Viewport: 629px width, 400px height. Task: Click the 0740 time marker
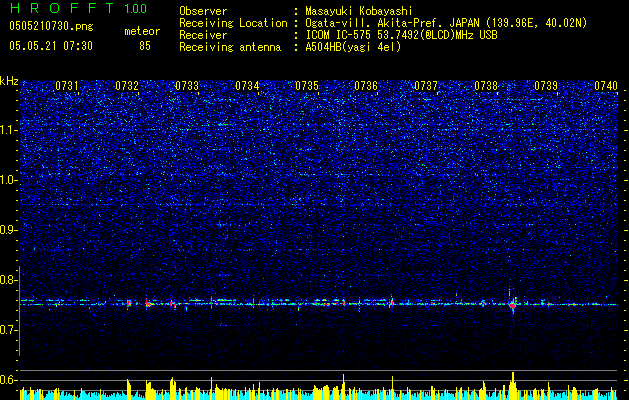coord(606,85)
